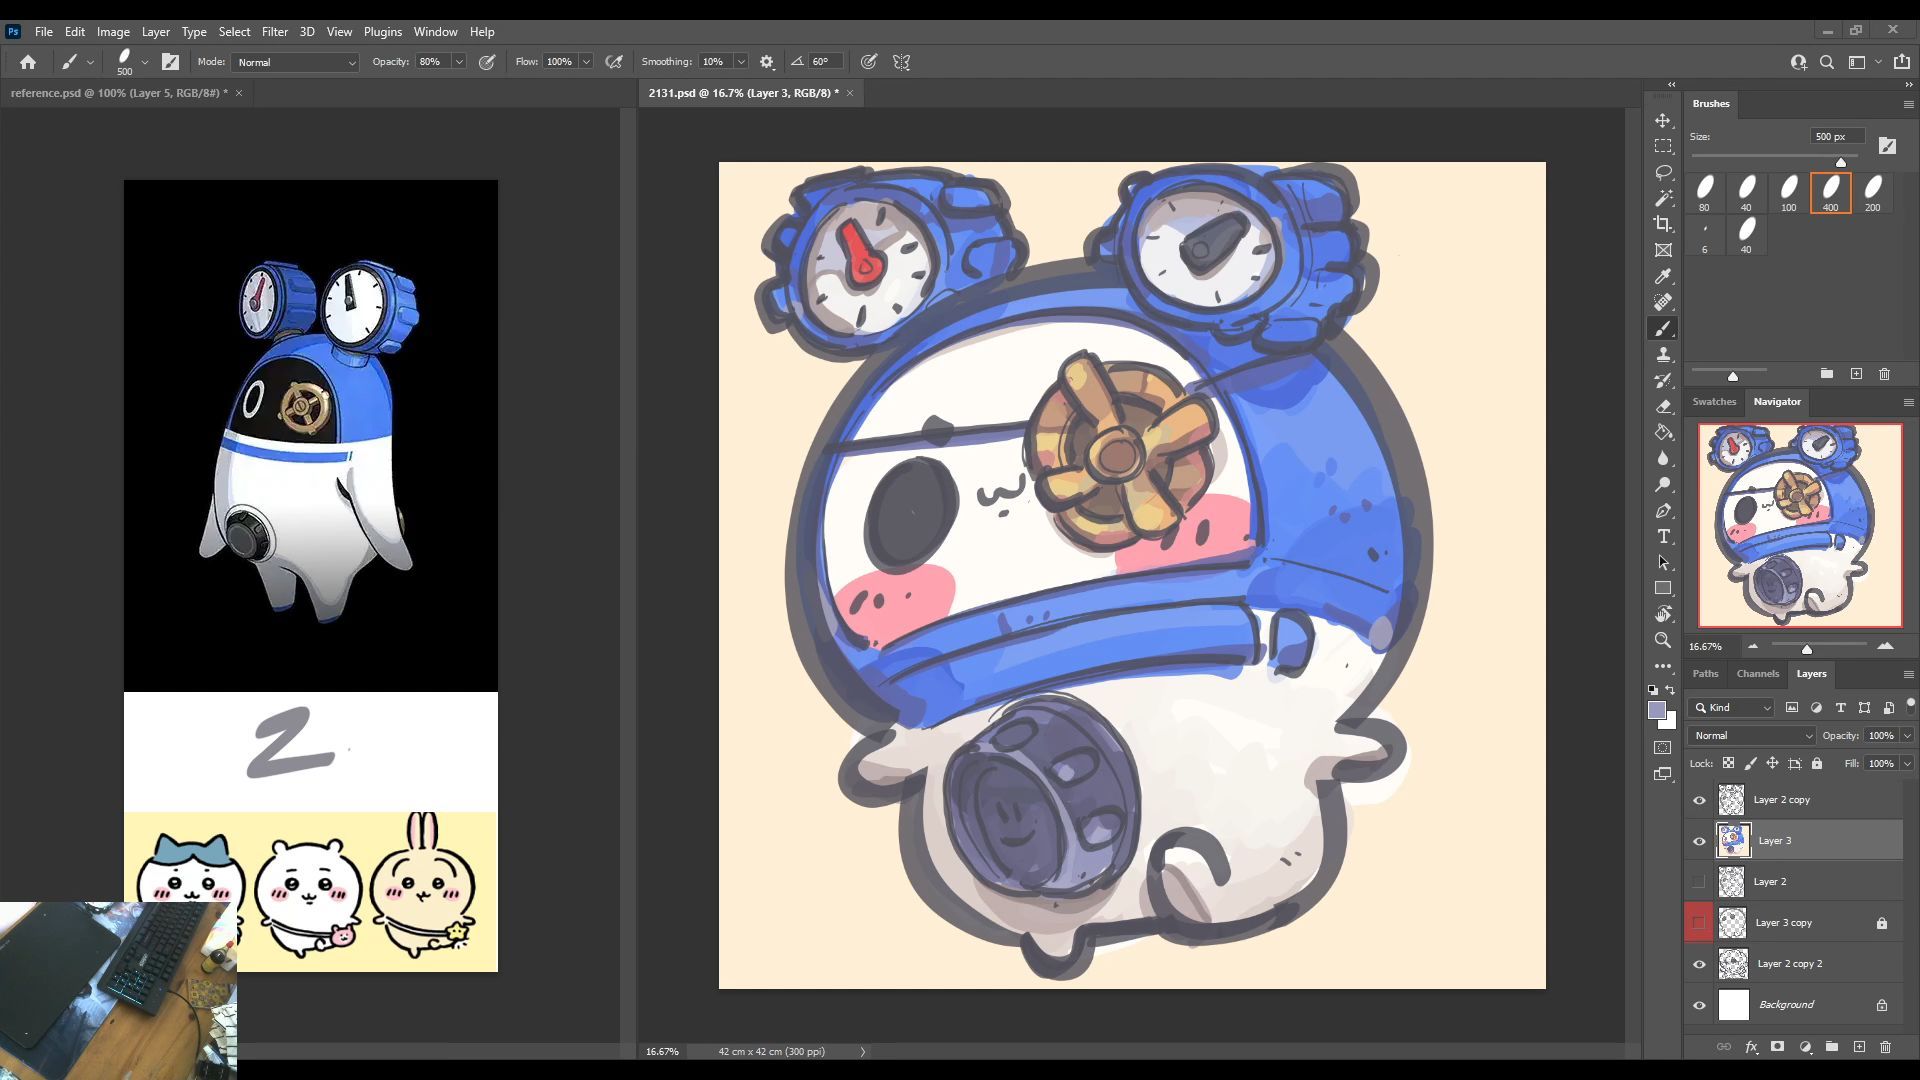Screen dimensions: 1920x1080
Task: Select the Frame tool
Action: click(x=1663, y=250)
